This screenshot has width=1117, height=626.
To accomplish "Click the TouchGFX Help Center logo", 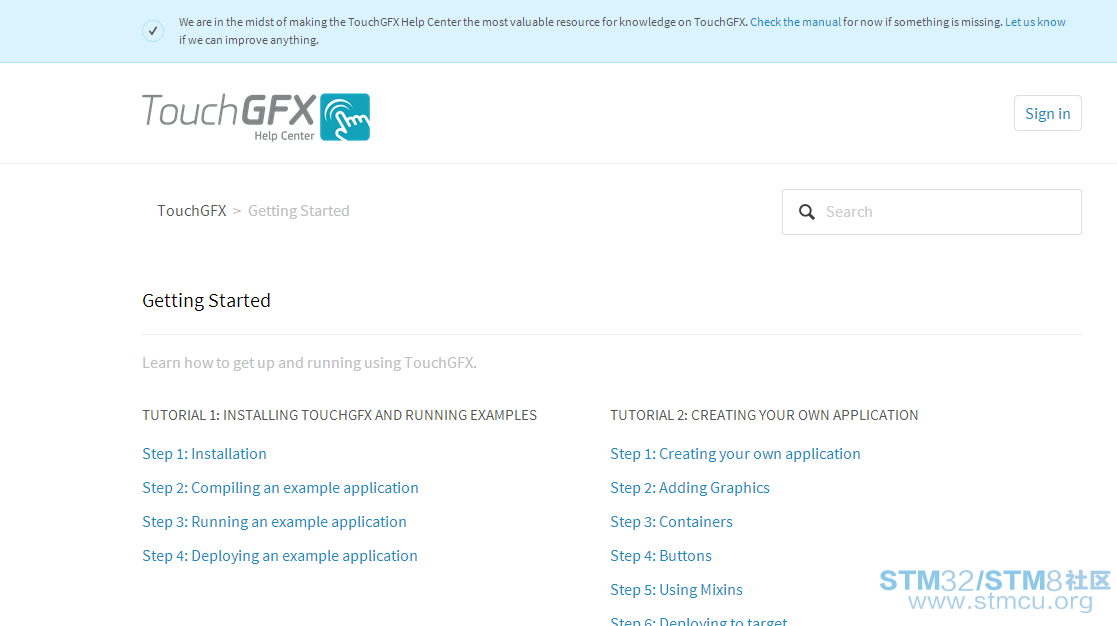I will [x=256, y=117].
